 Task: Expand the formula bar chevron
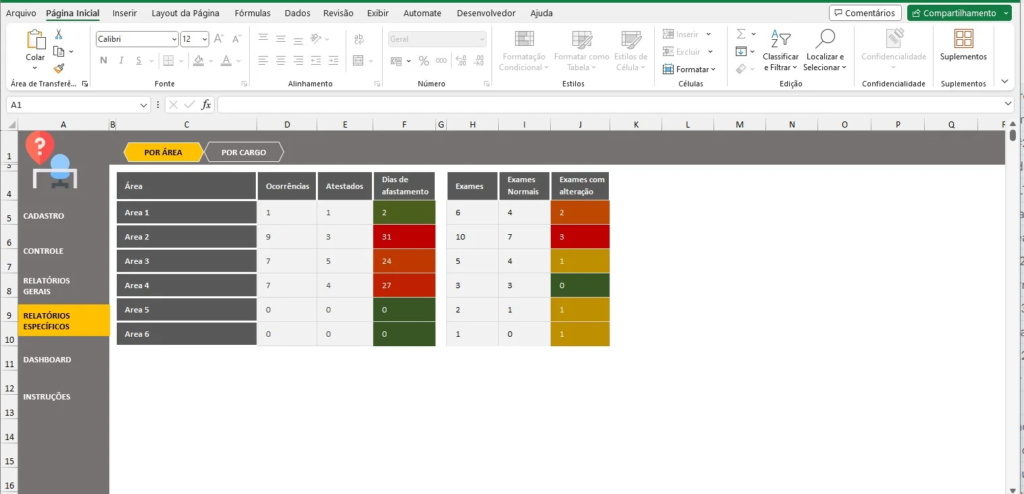(x=1007, y=104)
